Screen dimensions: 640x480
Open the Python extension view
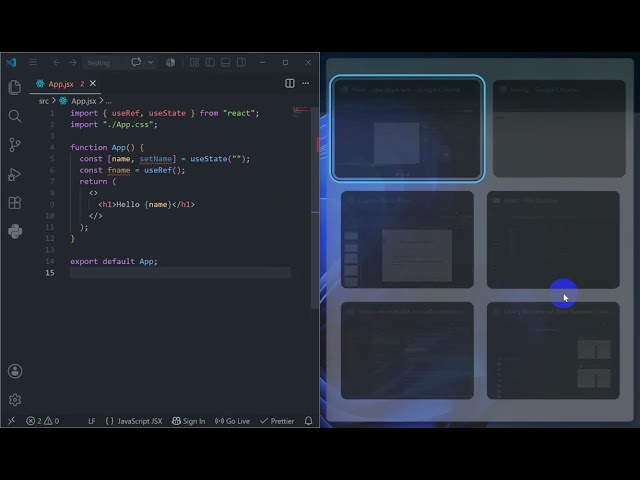(15, 231)
